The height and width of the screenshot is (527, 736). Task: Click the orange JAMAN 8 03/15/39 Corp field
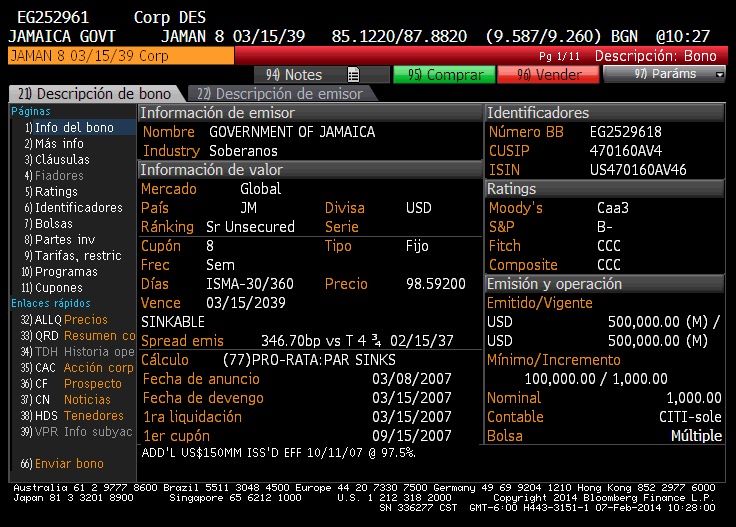tap(120, 57)
